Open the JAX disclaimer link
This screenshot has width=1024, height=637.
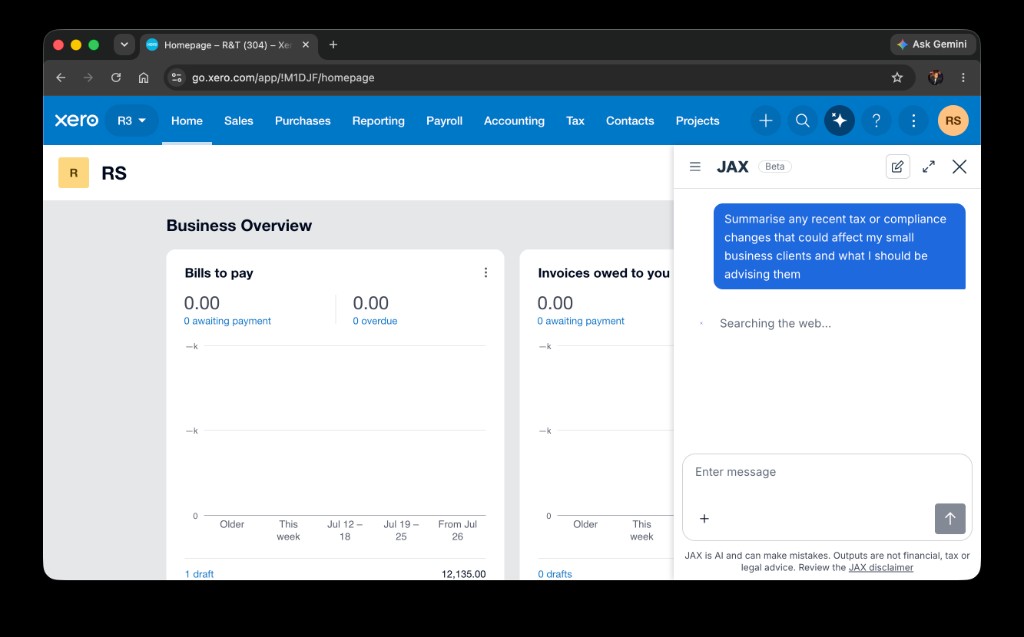[x=880, y=568]
